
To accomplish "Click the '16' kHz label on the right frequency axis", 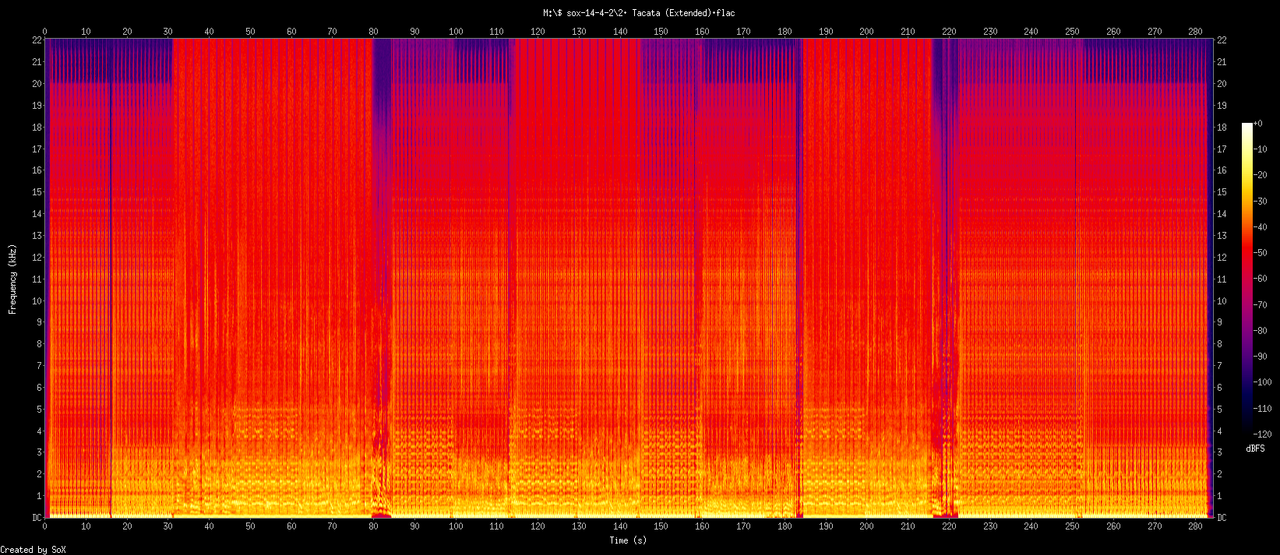I will tap(1224, 170).
